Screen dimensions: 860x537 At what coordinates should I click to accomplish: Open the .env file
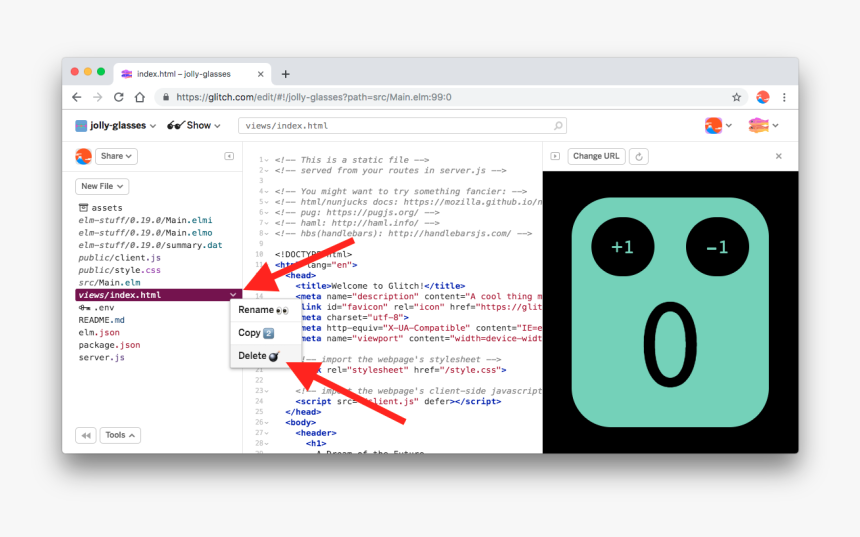pyautogui.click(x=104, y=308)
